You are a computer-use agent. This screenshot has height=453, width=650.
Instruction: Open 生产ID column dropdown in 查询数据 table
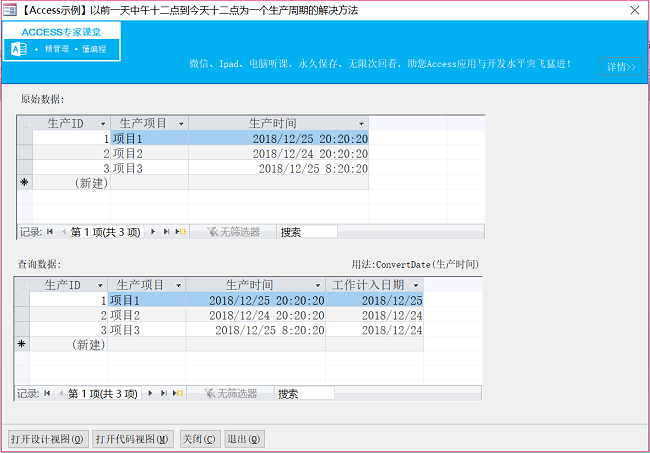point(100,285)
